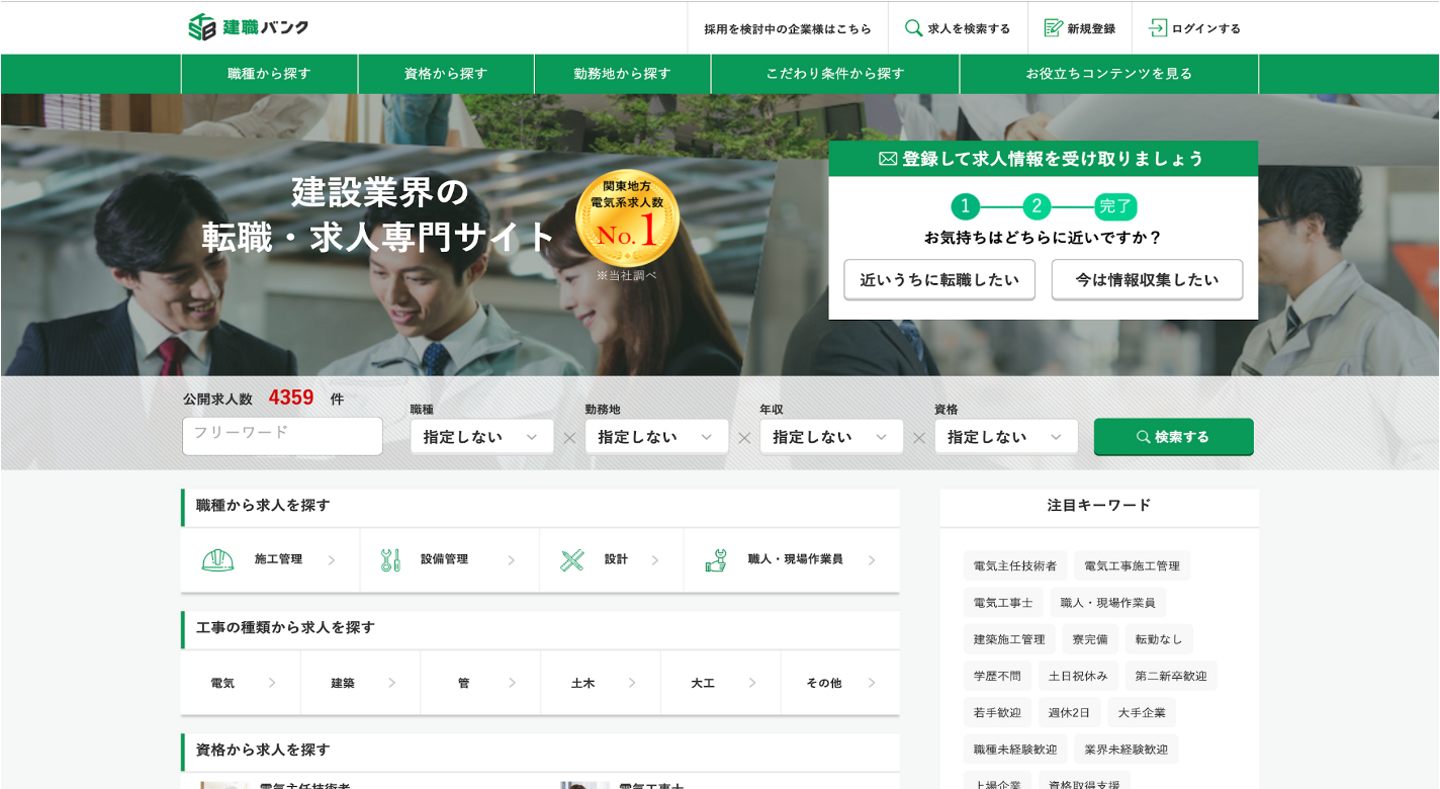This screenshot has height=789, width=1440.
Task: Expand 設計 chevron arrow
Action: [x=655, y=560]
